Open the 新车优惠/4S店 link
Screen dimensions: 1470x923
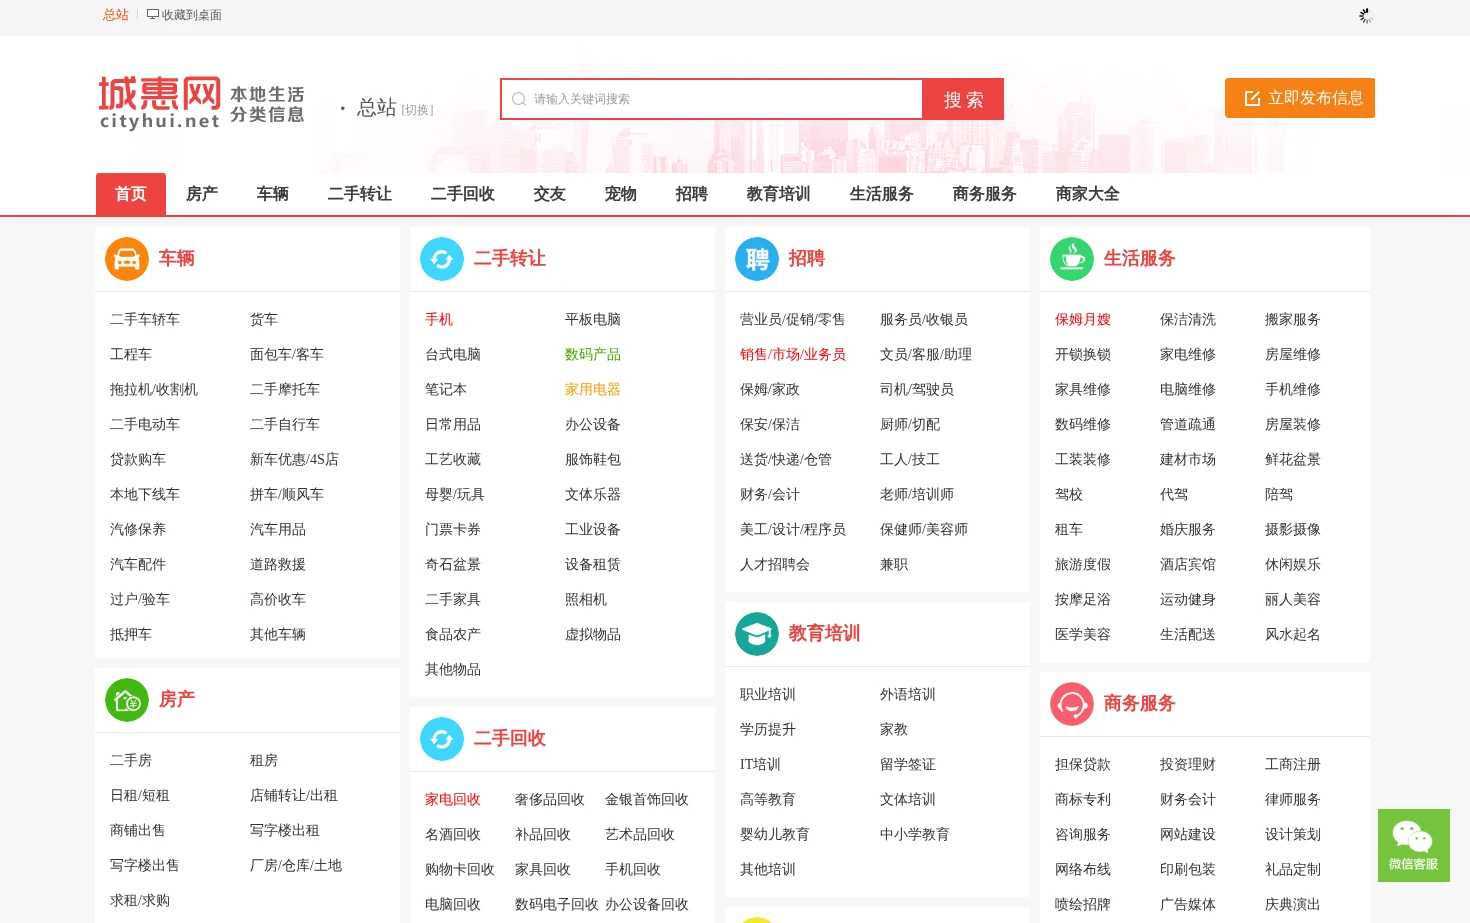click(x=294, y=460)
